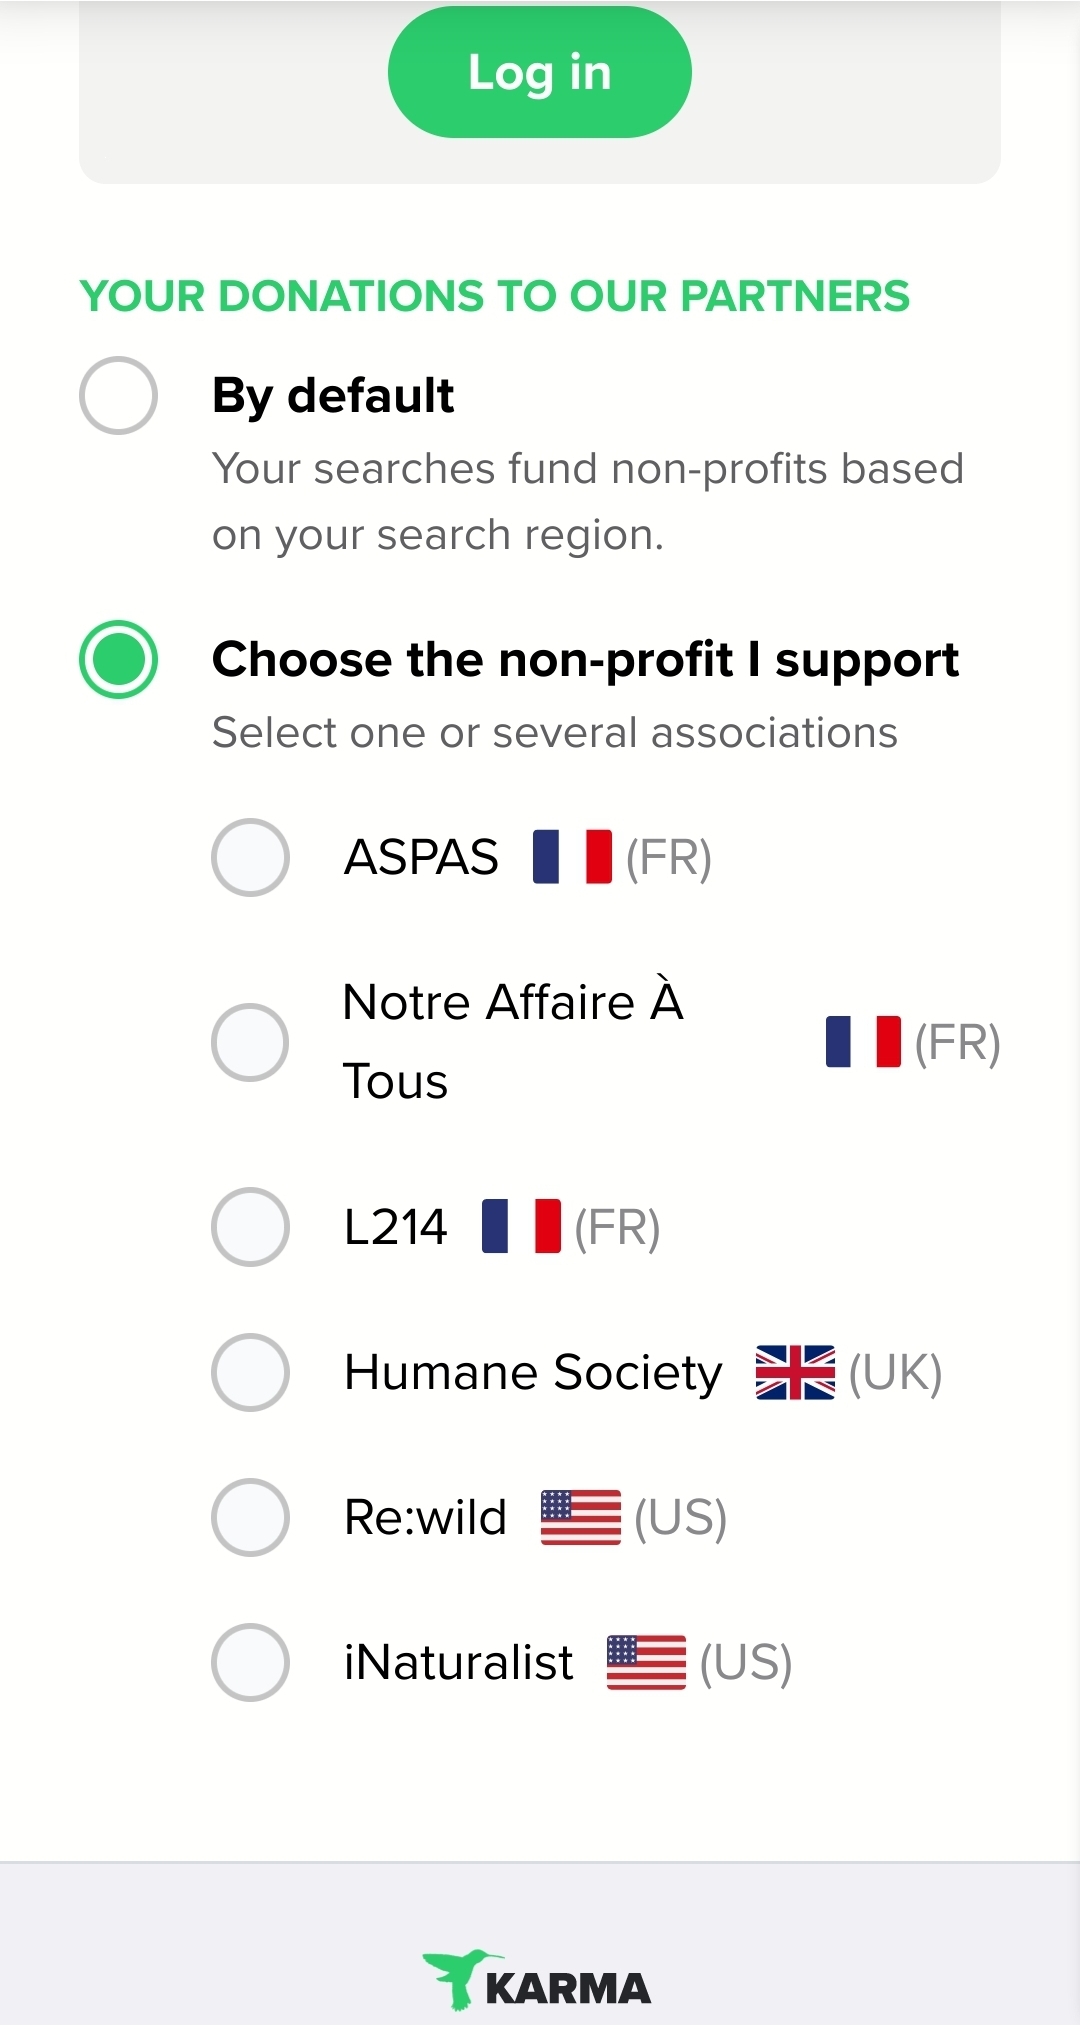This screenshot has height=2025, width=1080.
Task: Check the ASPAS association option
Action: point(250,857)
